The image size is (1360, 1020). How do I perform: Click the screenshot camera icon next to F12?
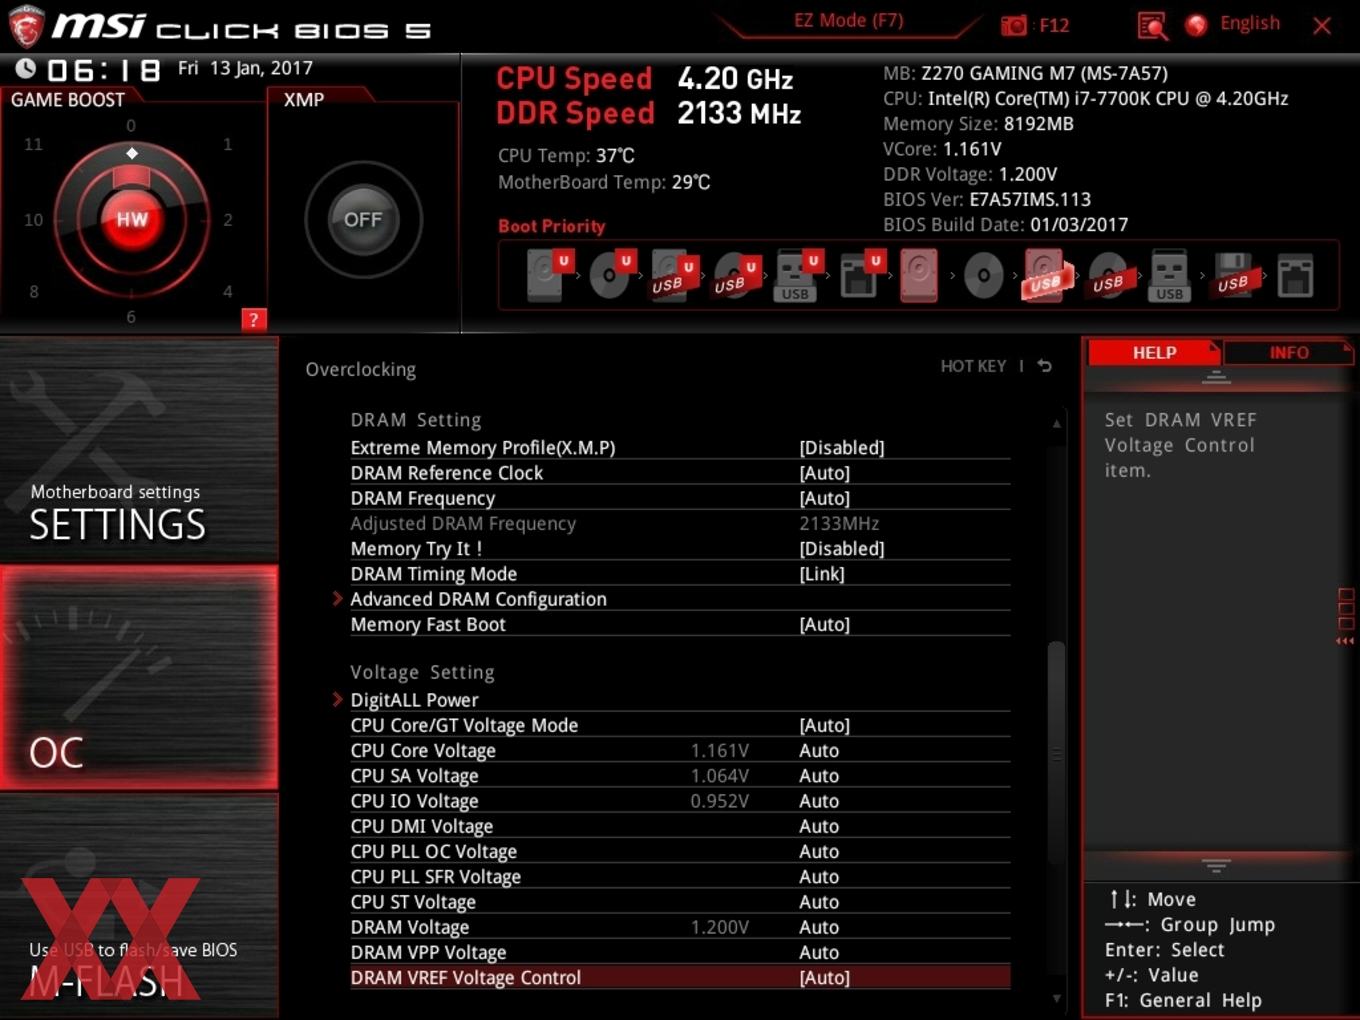pos(1013,25)
